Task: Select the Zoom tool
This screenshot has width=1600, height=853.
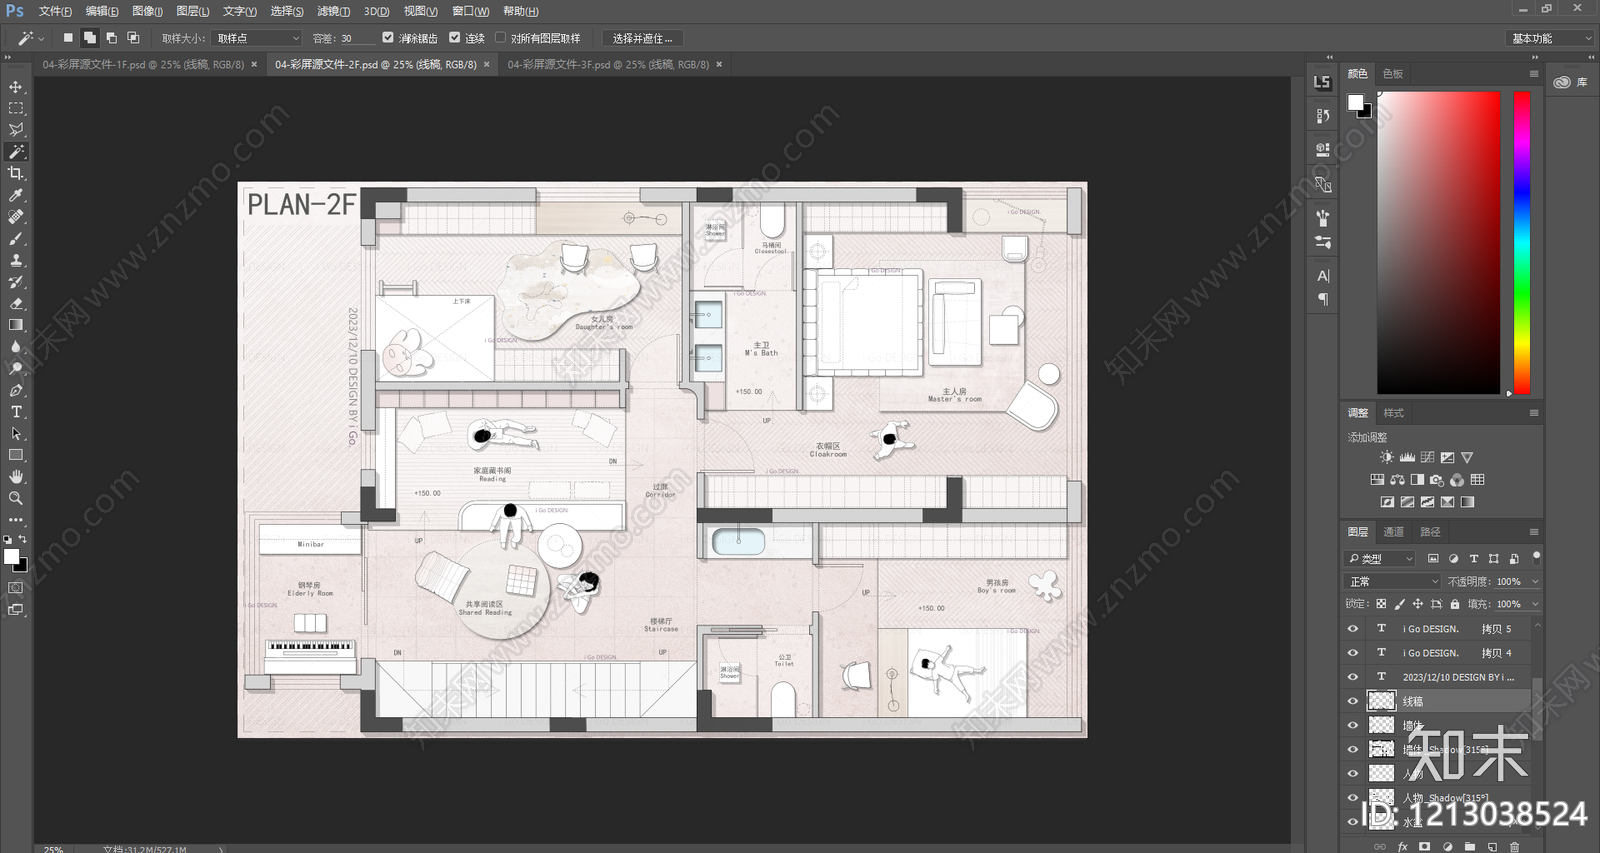Action: pos(16,498)
